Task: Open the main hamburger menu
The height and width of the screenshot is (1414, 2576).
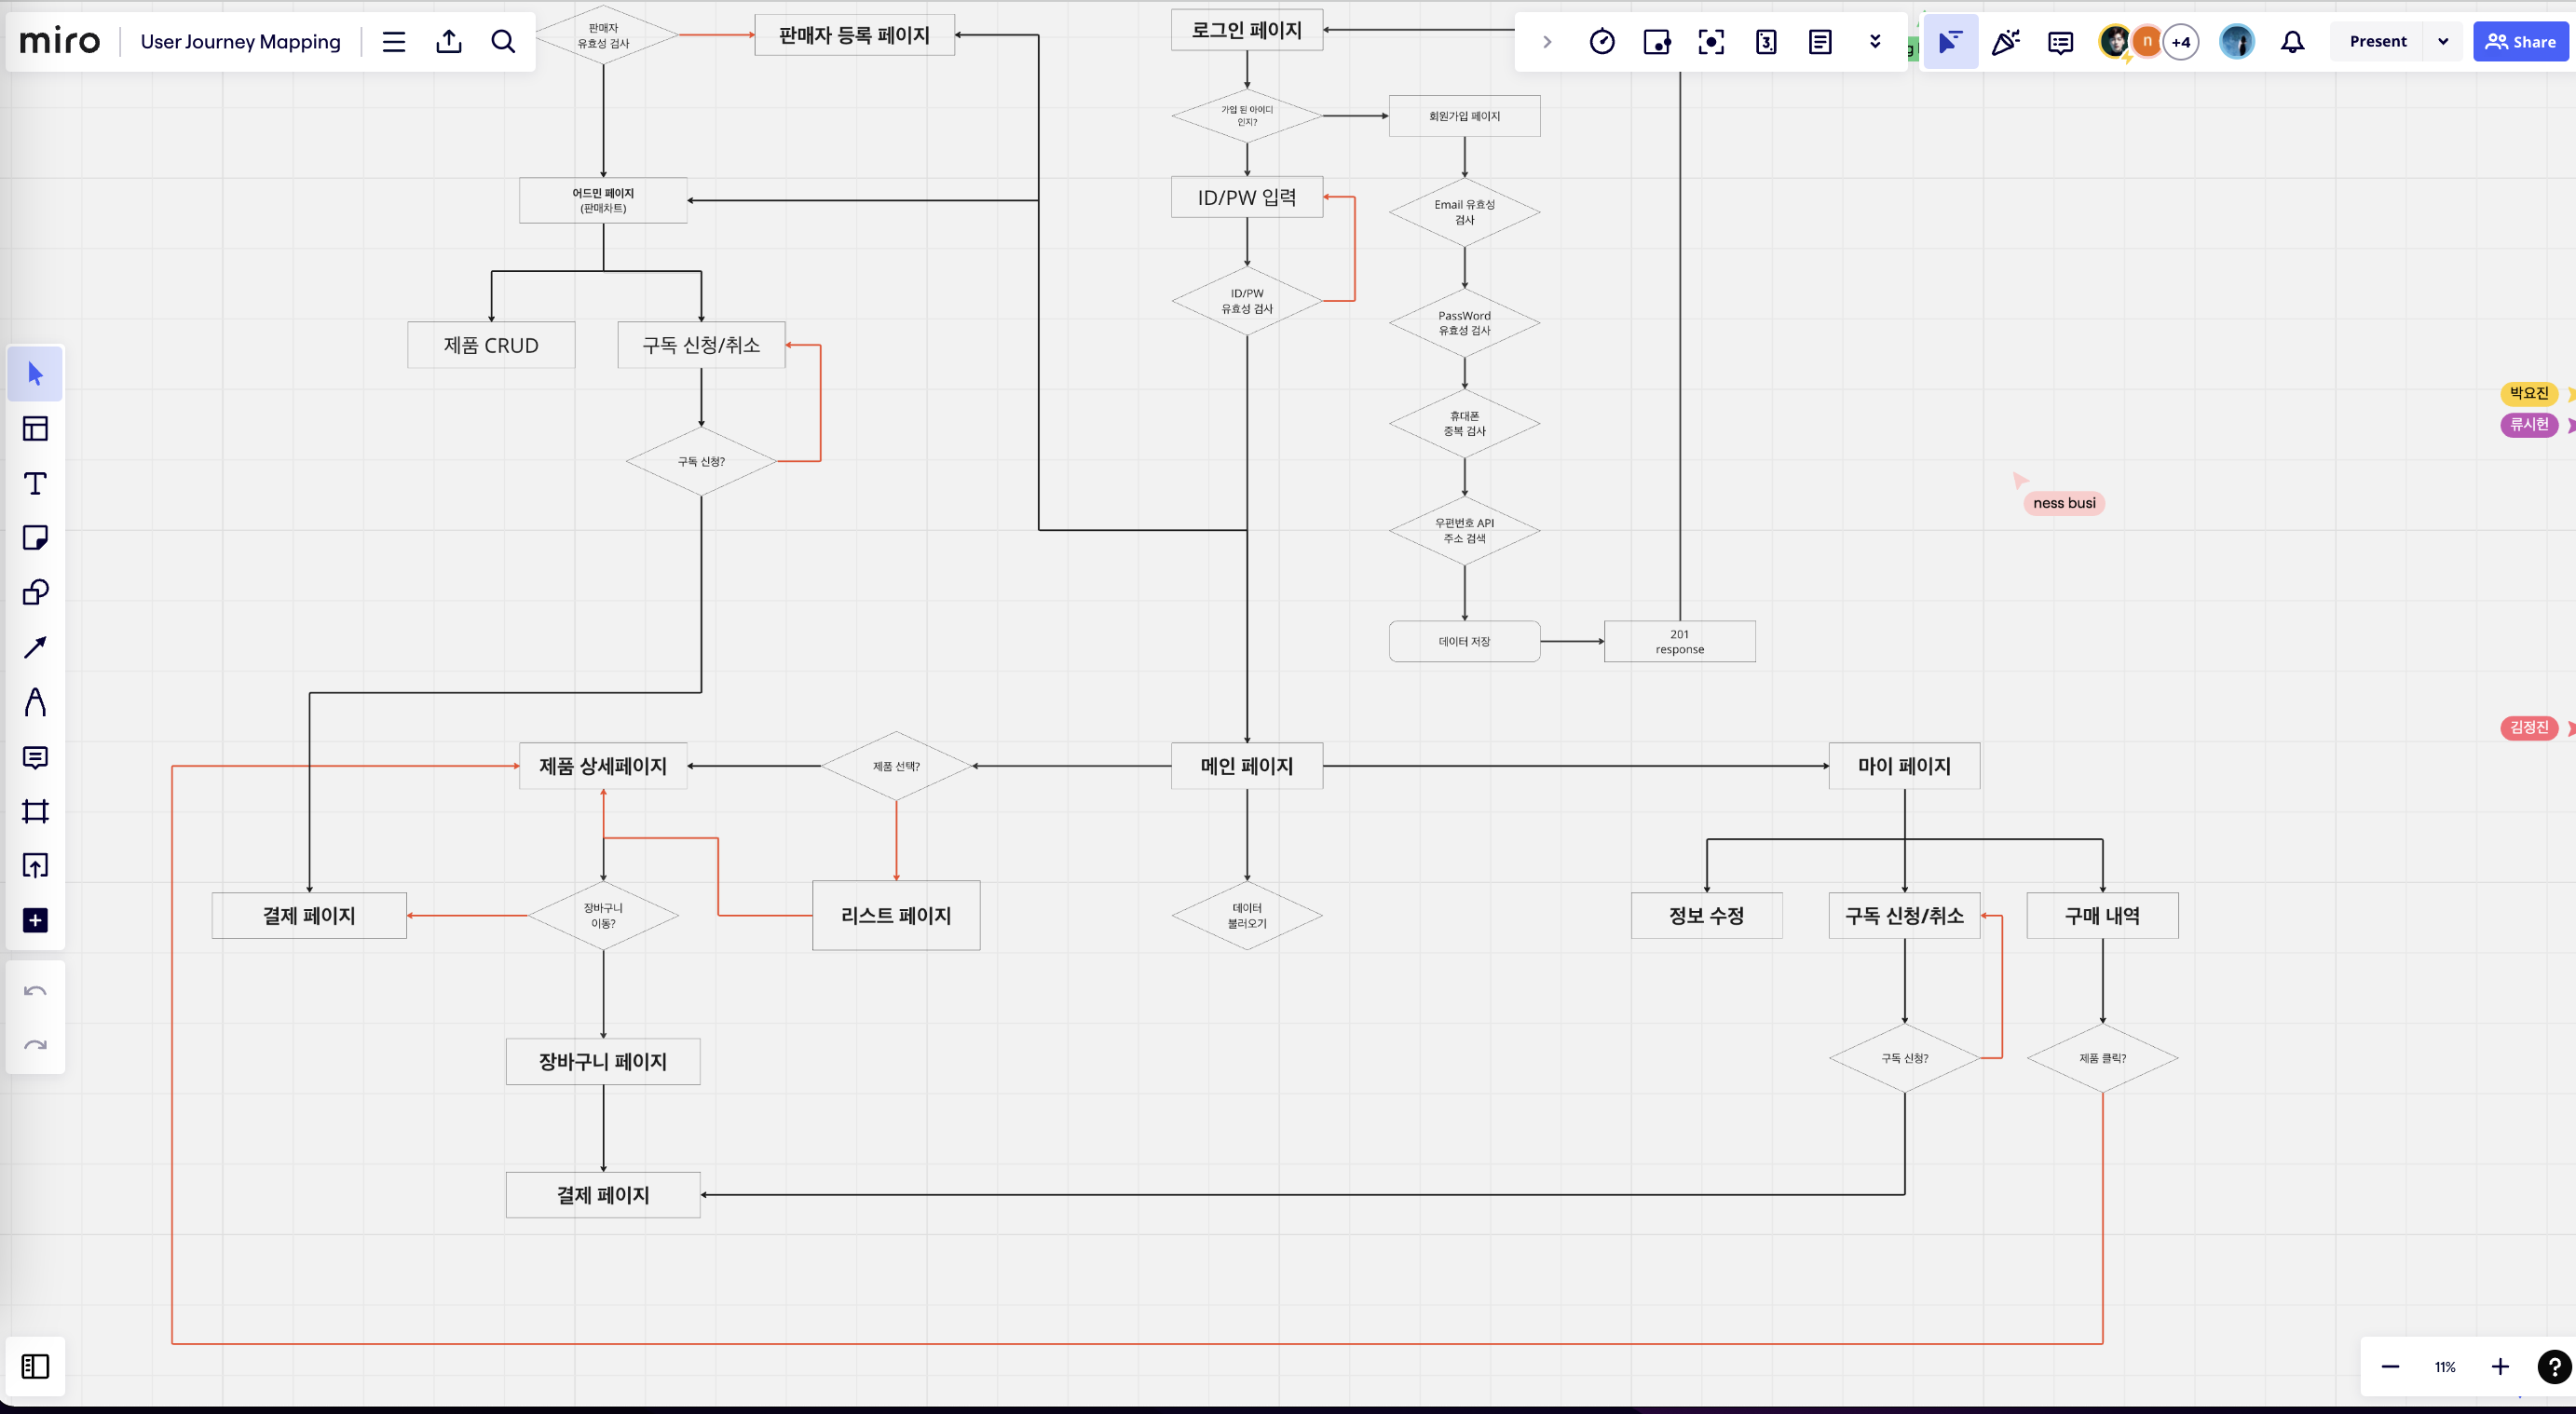Action: click(394, 42)
